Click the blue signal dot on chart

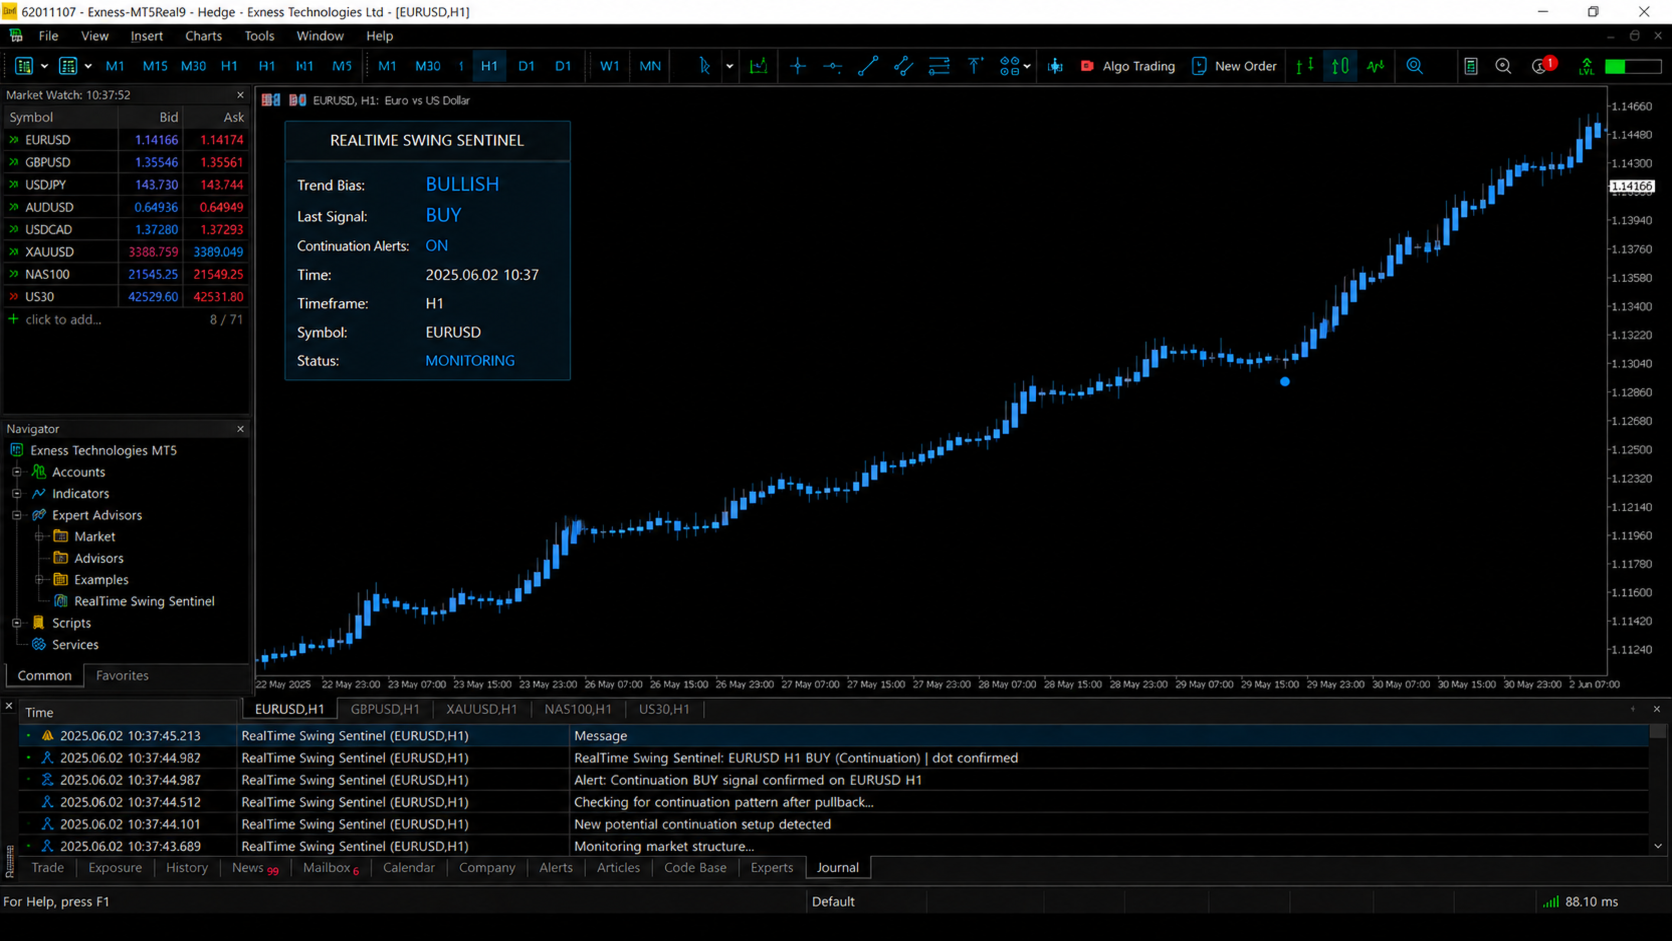(x=1285, y=381)
